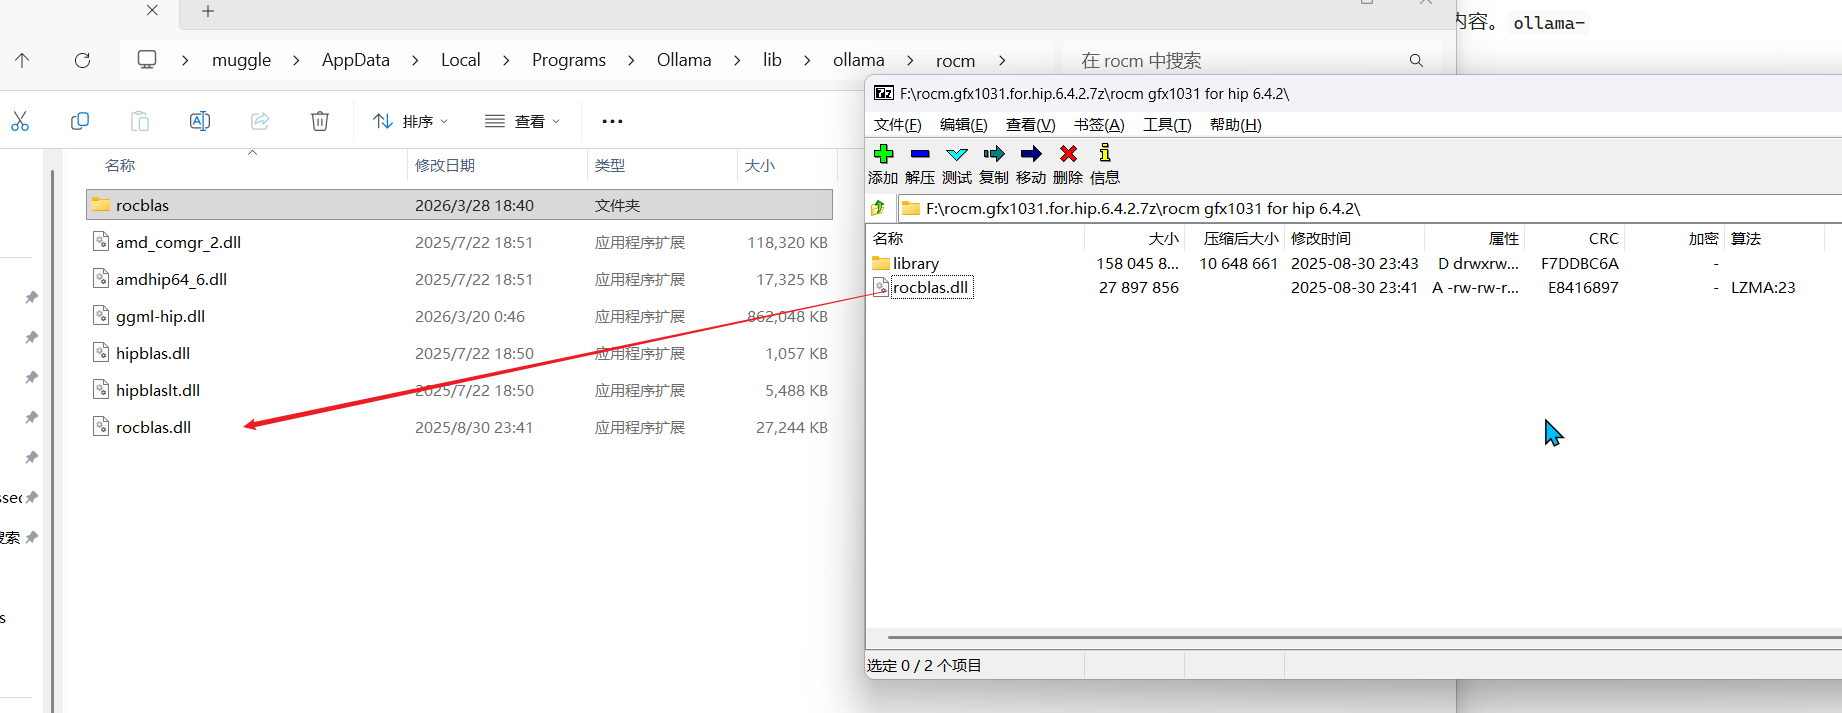The image size is (1842, 713).
Task: Click the 7-Zip up-folder icon beside the path
Action: pyautogui.click(x=878, y=208)
